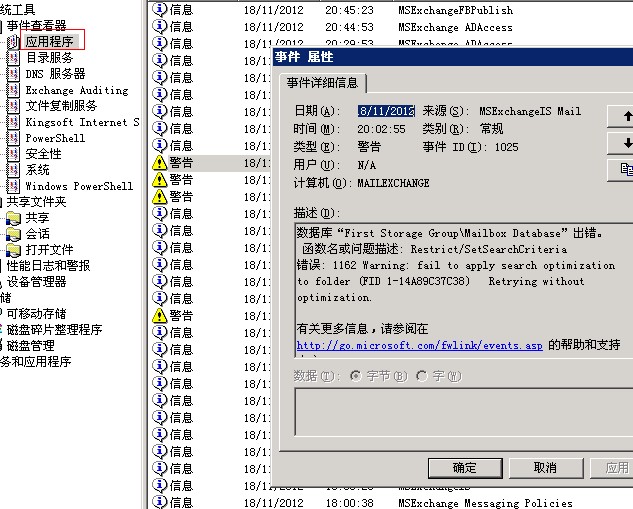Image resolution: width=633 pixels, height=509 pixels.
Task: Open the 文件复制服务 log icon
Action: (x=13, y=106)
